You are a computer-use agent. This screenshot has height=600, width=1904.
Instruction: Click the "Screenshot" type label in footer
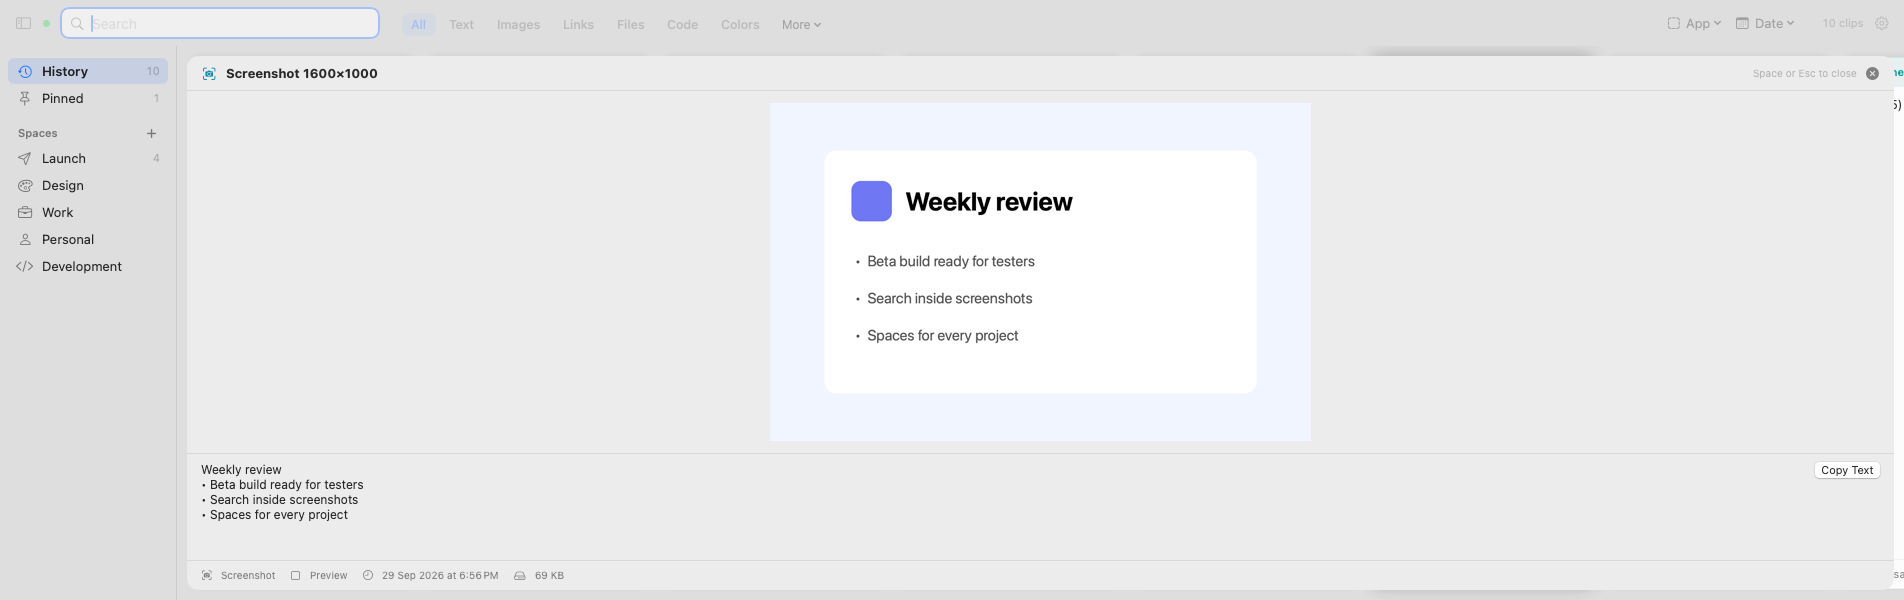tap(248, 575)
